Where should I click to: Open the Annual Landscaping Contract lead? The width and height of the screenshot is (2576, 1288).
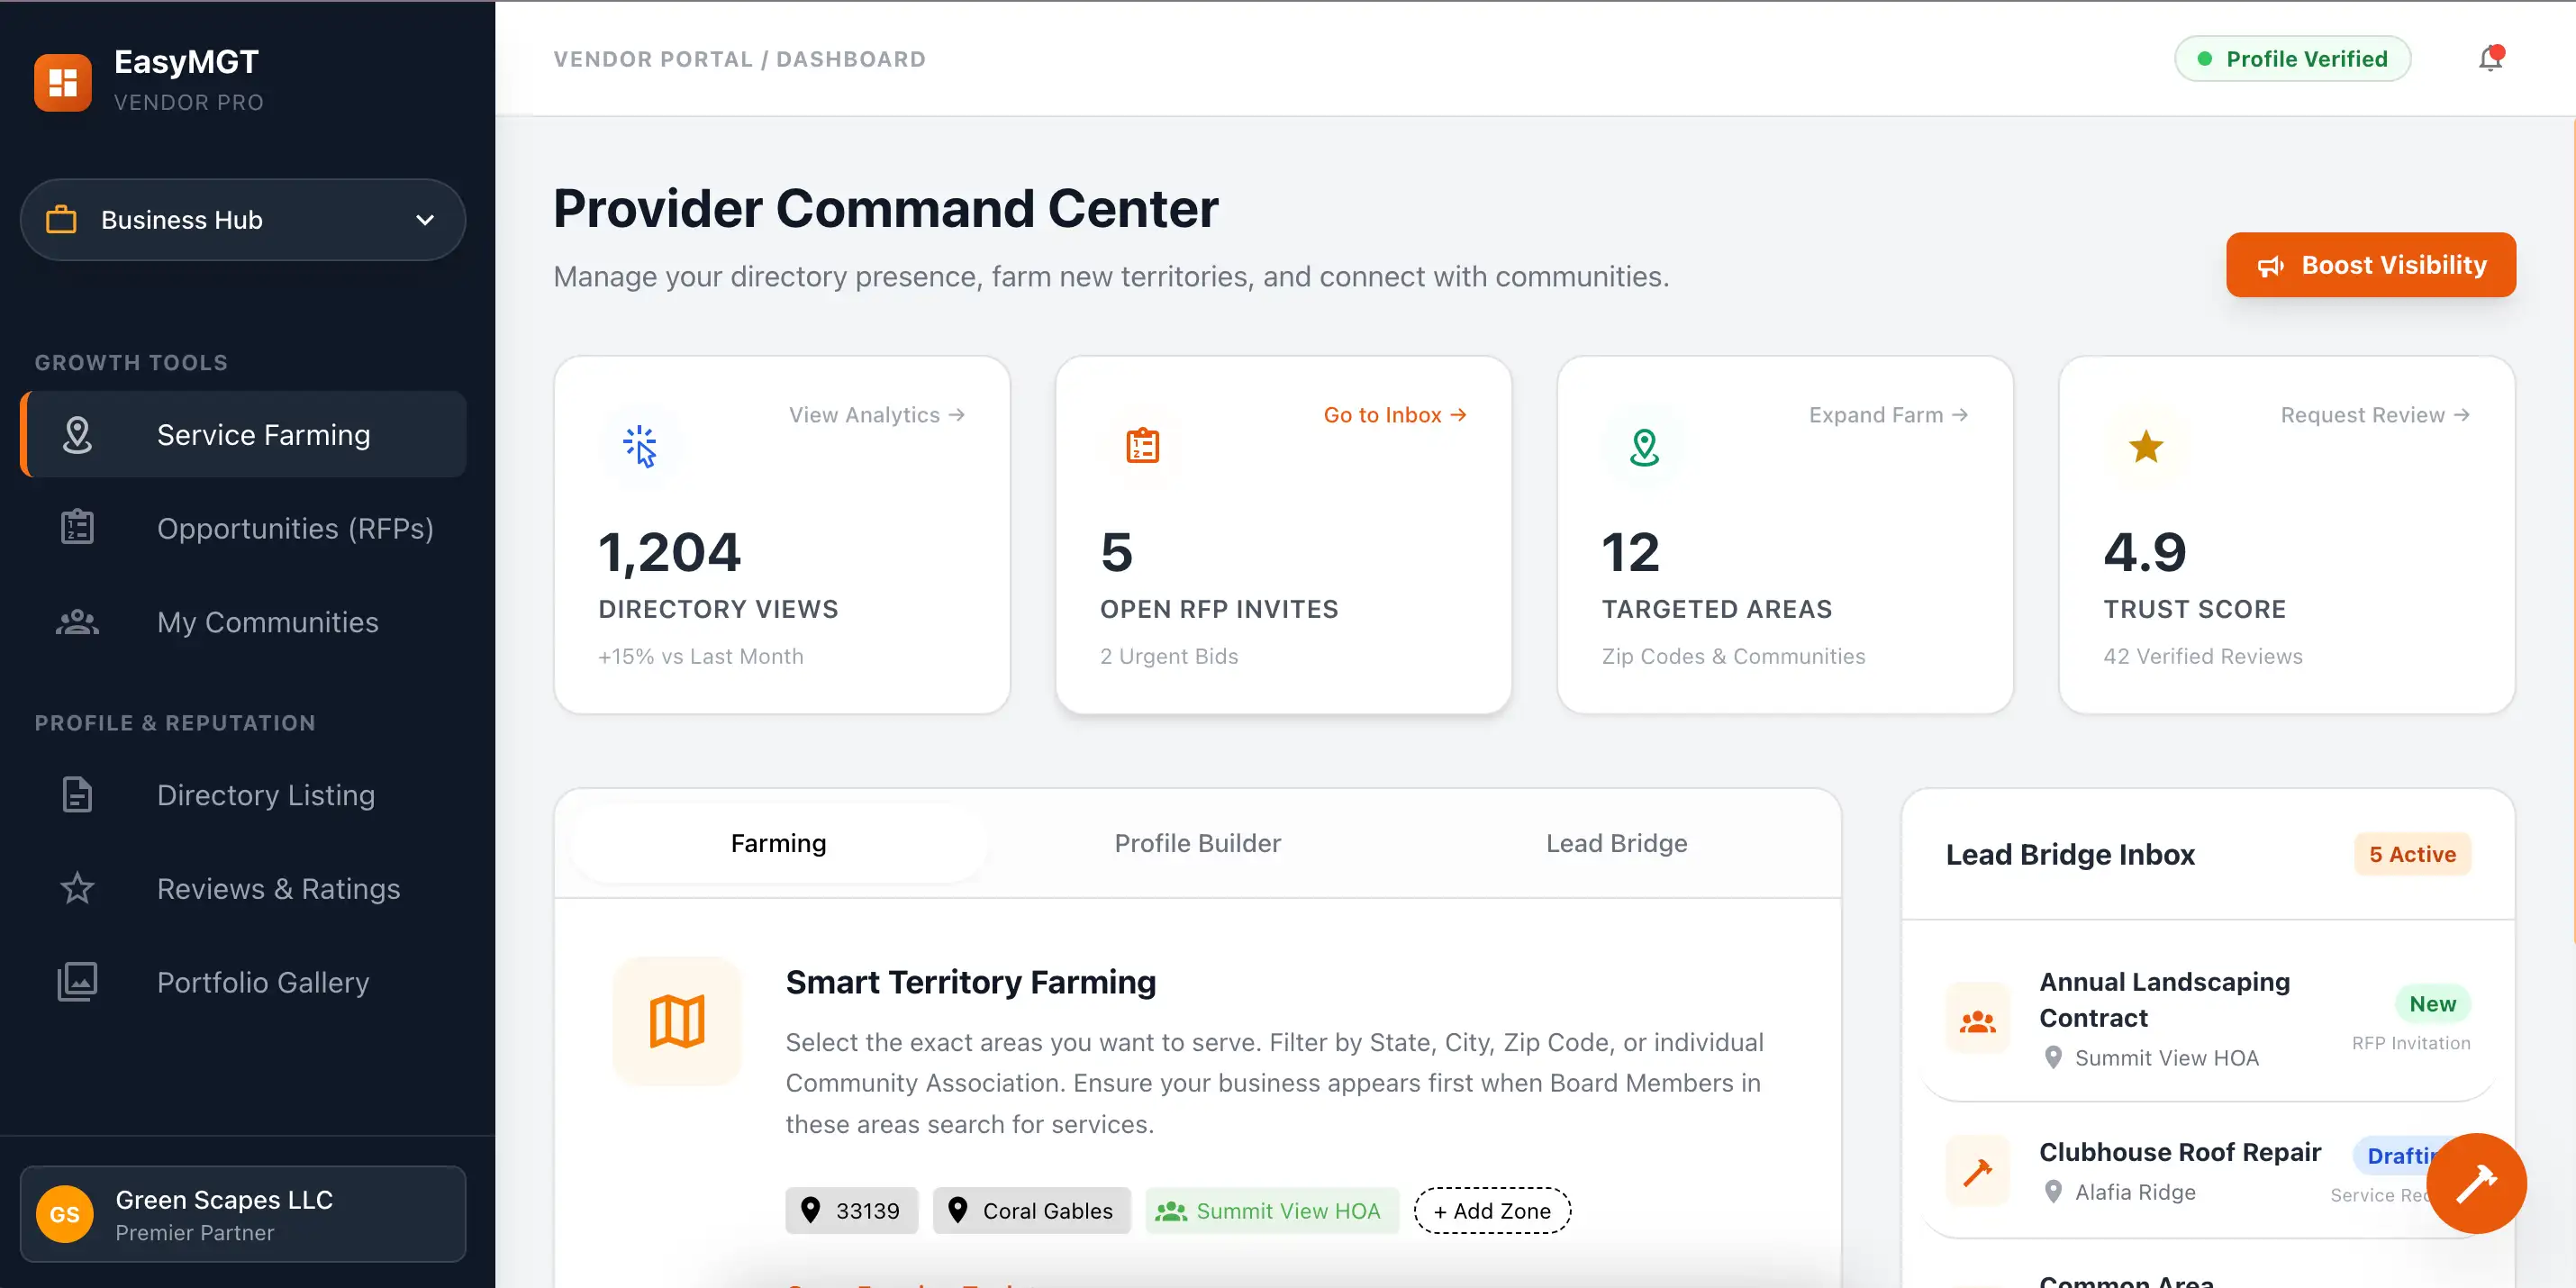(2164, 999)
